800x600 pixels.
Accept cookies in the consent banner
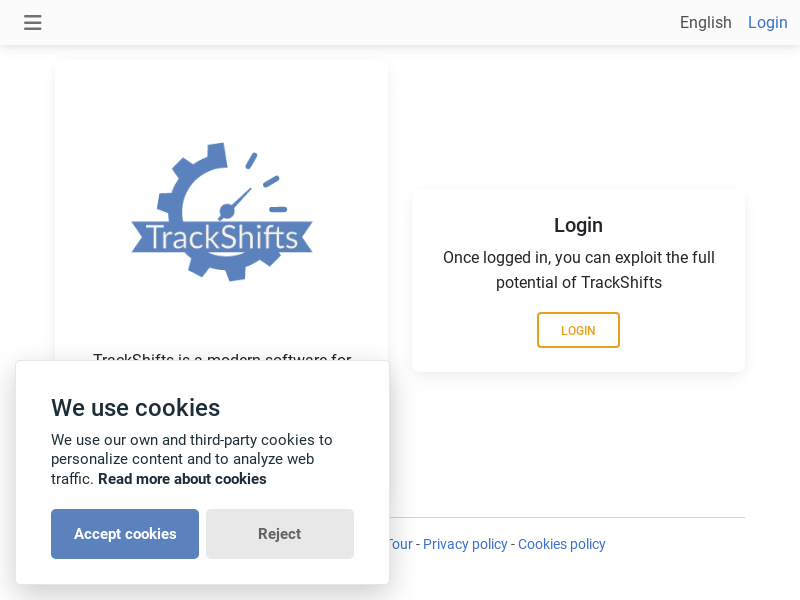pos(125,534)
